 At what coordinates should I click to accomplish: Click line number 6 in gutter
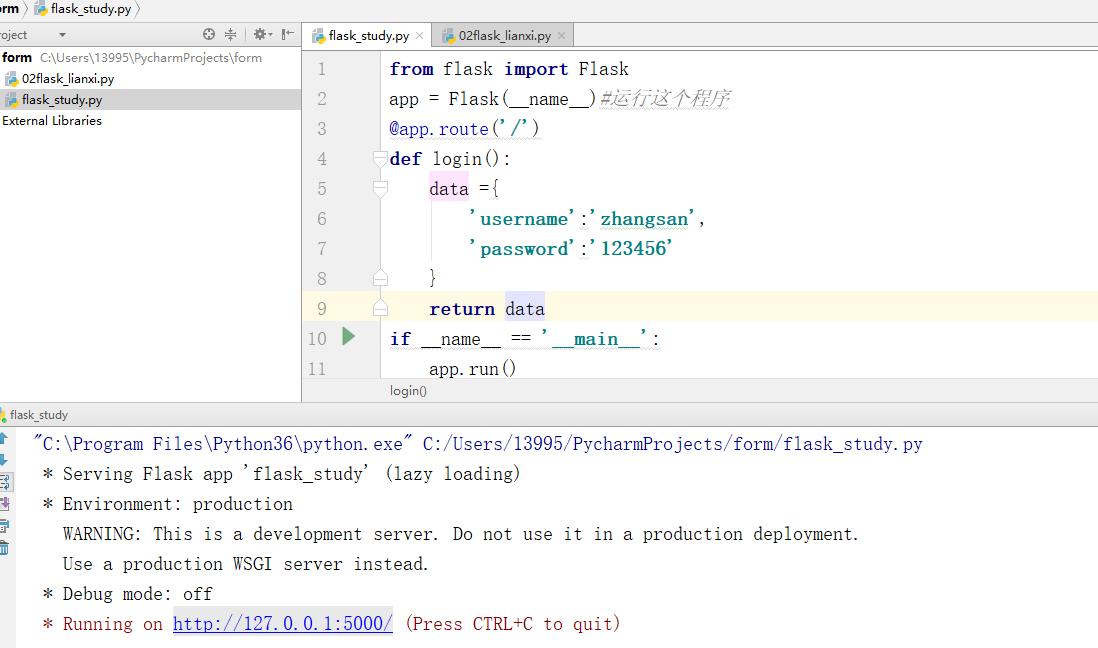[x=321, y=219]
